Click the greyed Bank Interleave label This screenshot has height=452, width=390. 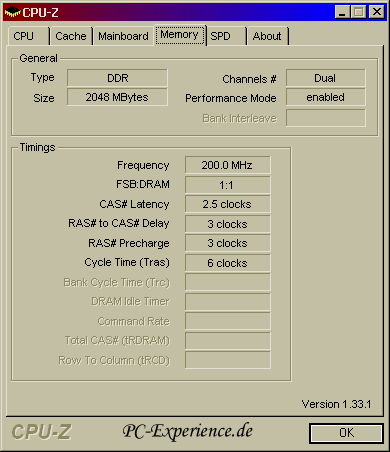coord(239,118)
